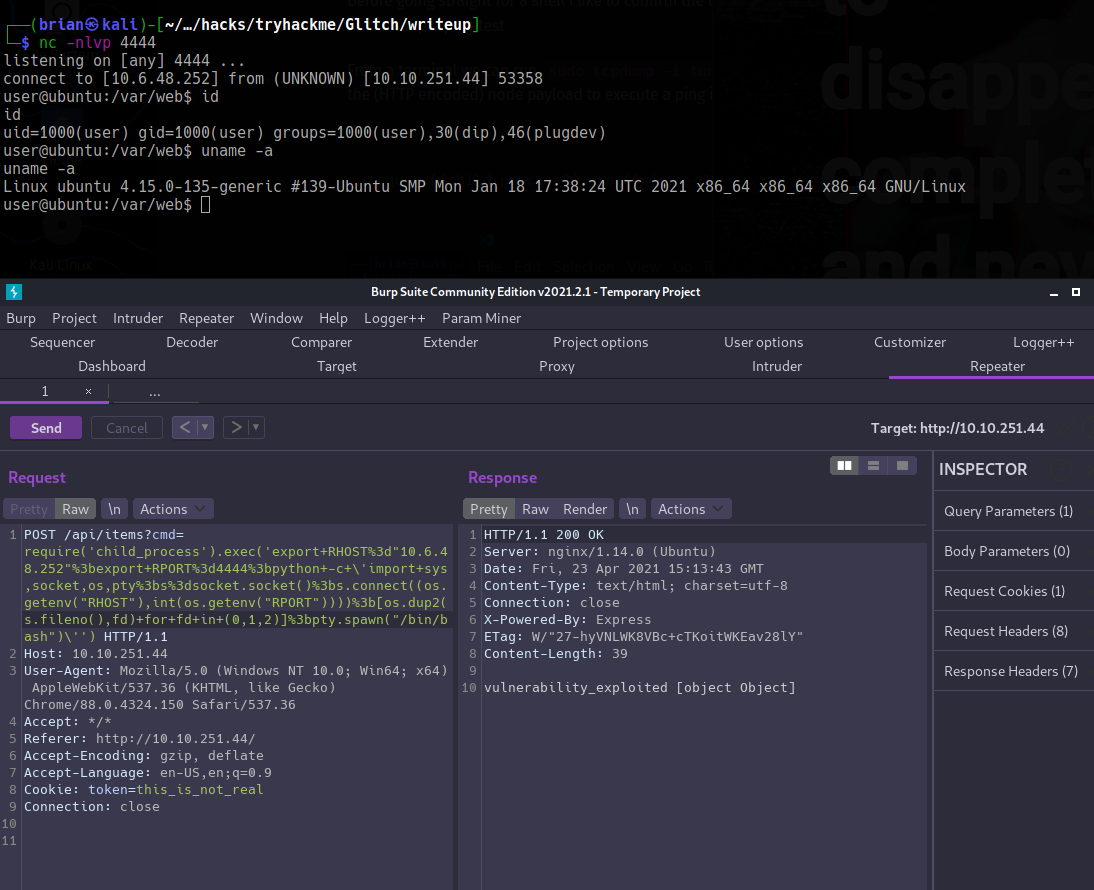The image size is (1094, 890).
Task: Switch to the Comparer tab
Action: pyautogui.click(x=321, y=342)
